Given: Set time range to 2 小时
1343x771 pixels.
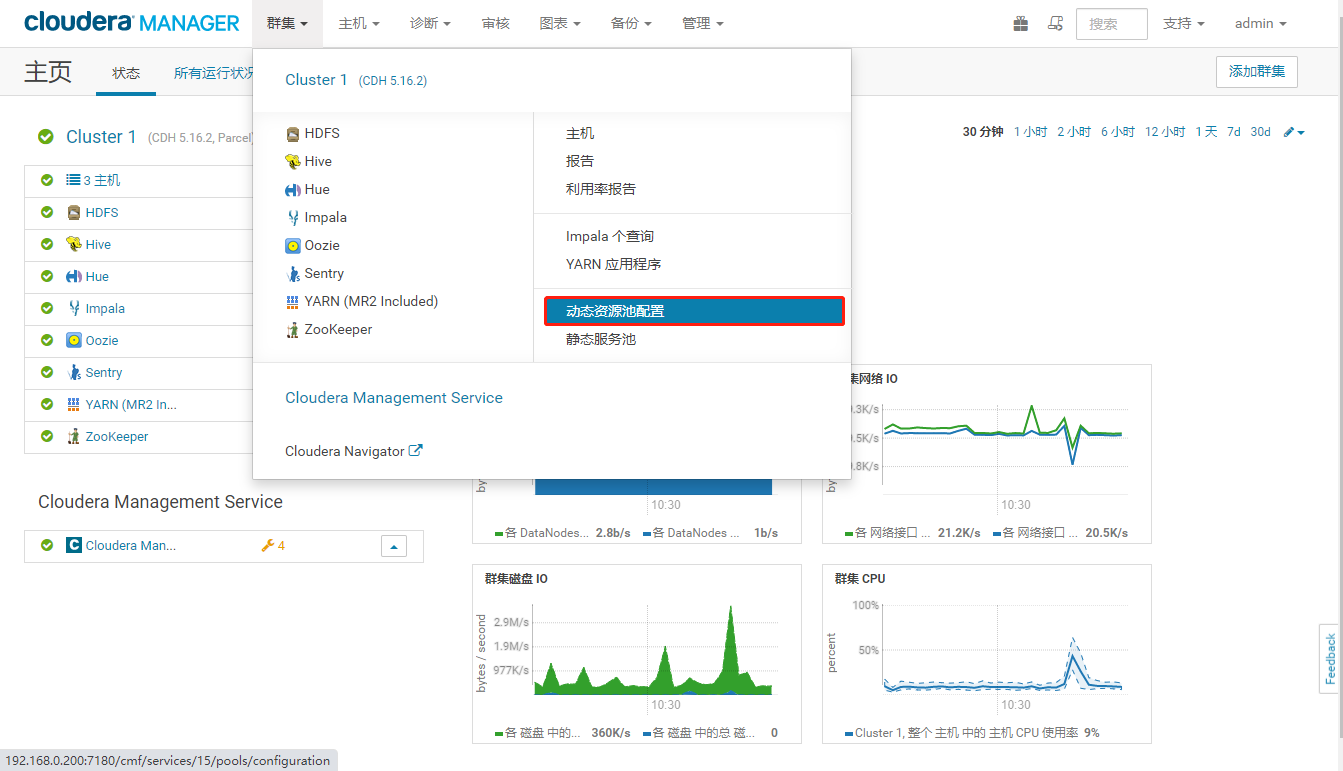Looking at the screenshot, I should [x=1074, y=132].
